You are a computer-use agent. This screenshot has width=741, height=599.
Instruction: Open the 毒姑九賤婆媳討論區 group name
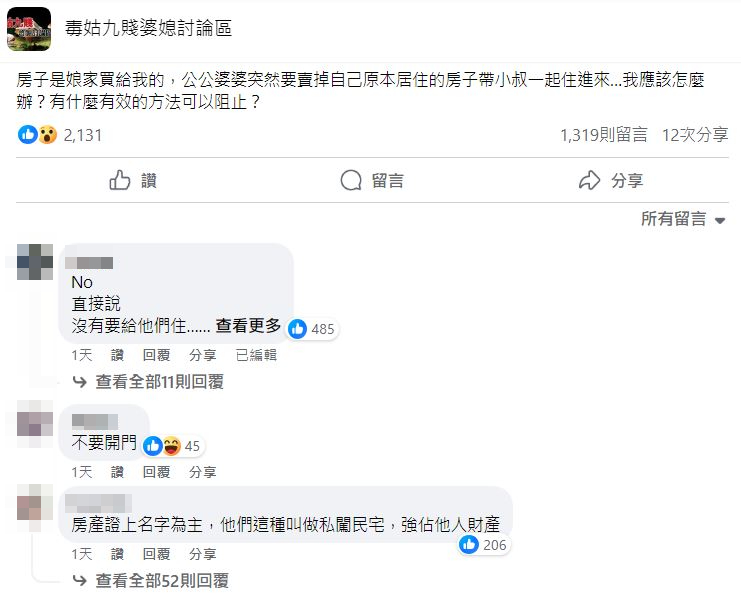point(148,29)
